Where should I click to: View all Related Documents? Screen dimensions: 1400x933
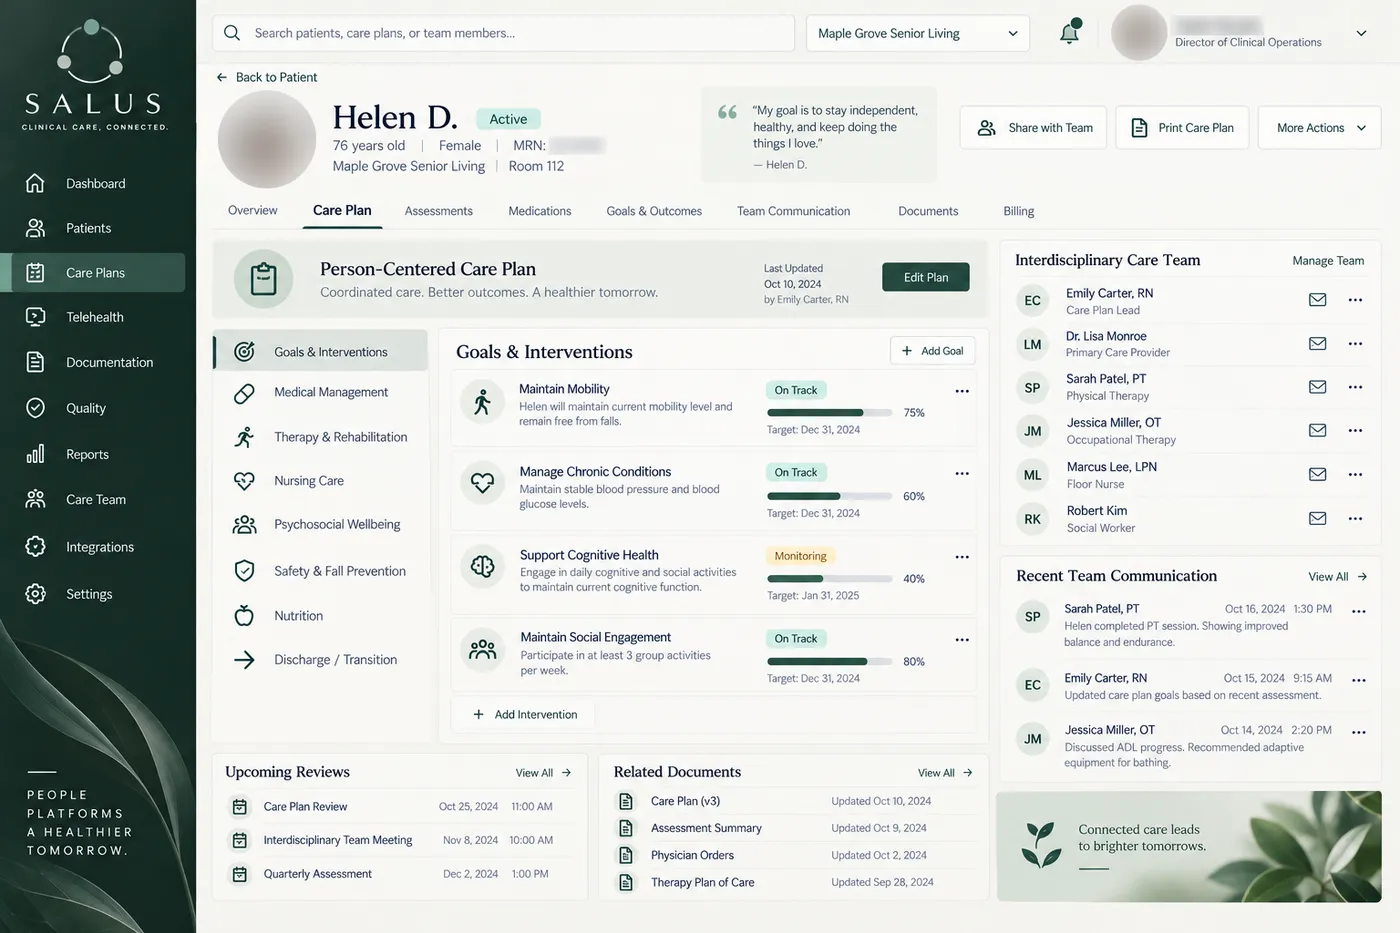pyautogui.click(x=946, y=773)
